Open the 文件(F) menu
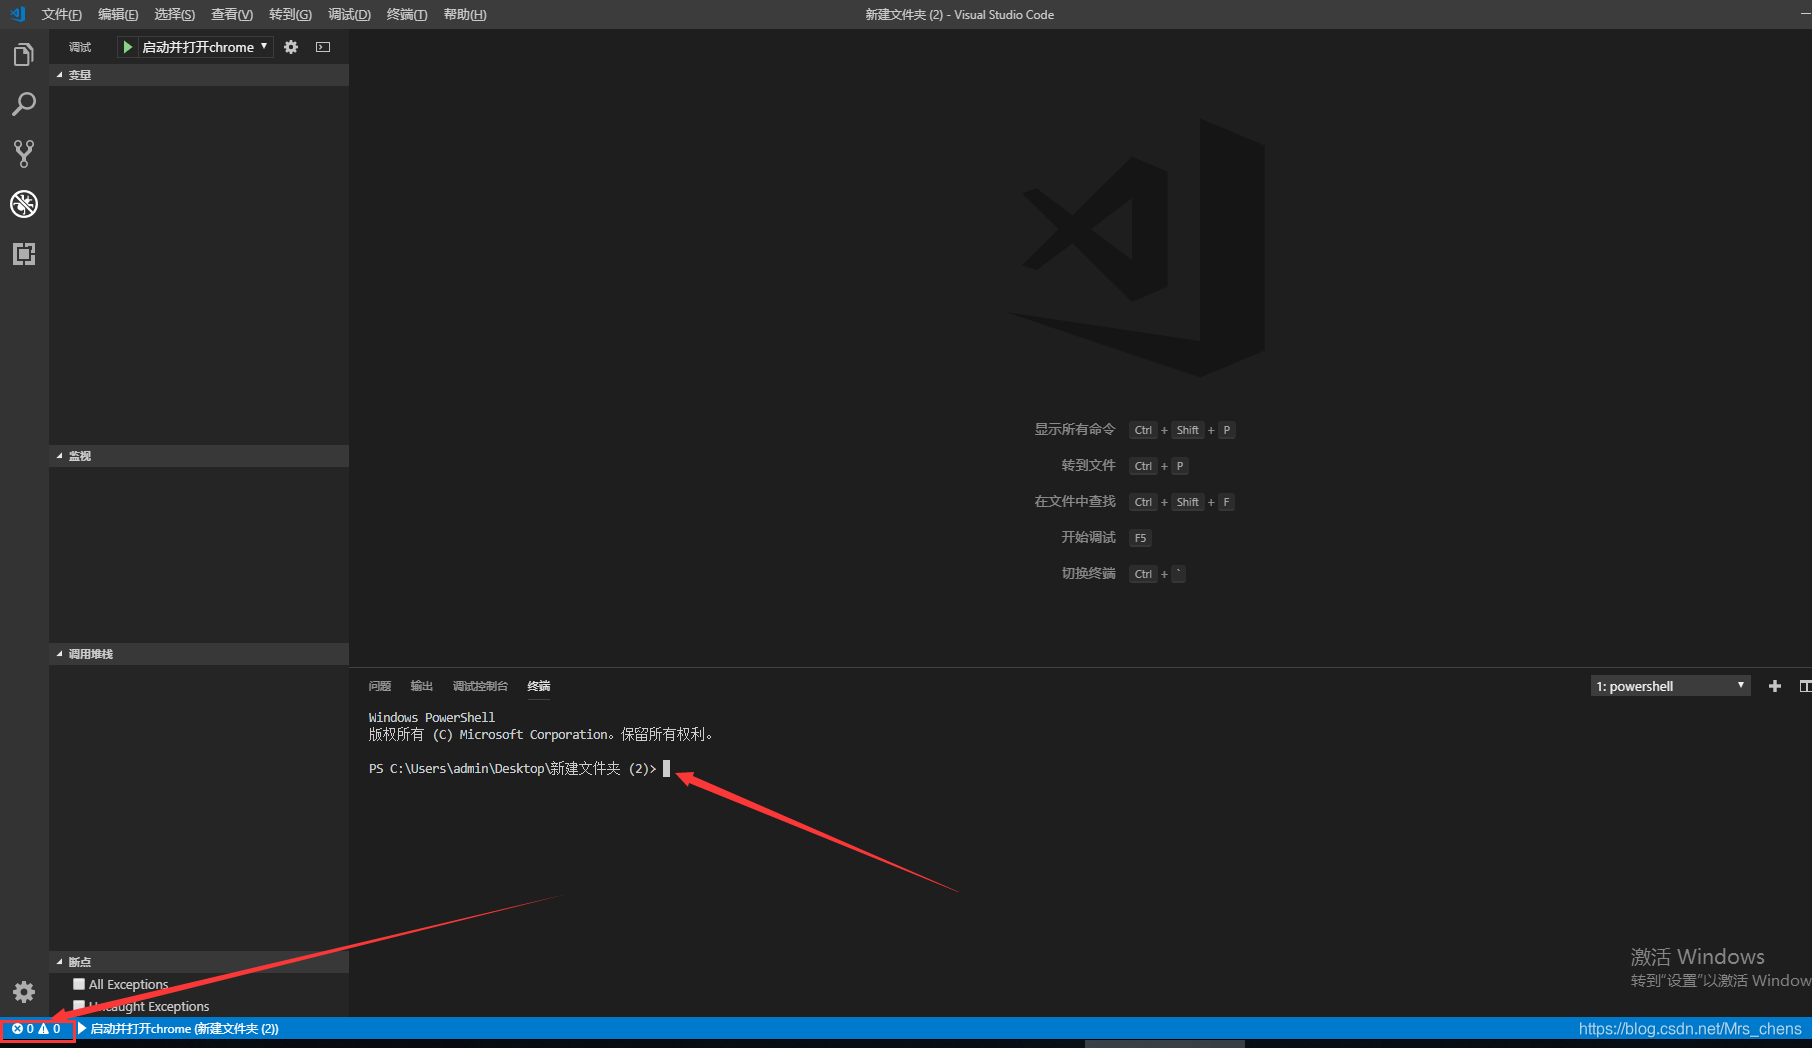The width and height of the screenshot is (1812, 1048). coord(61,14)
